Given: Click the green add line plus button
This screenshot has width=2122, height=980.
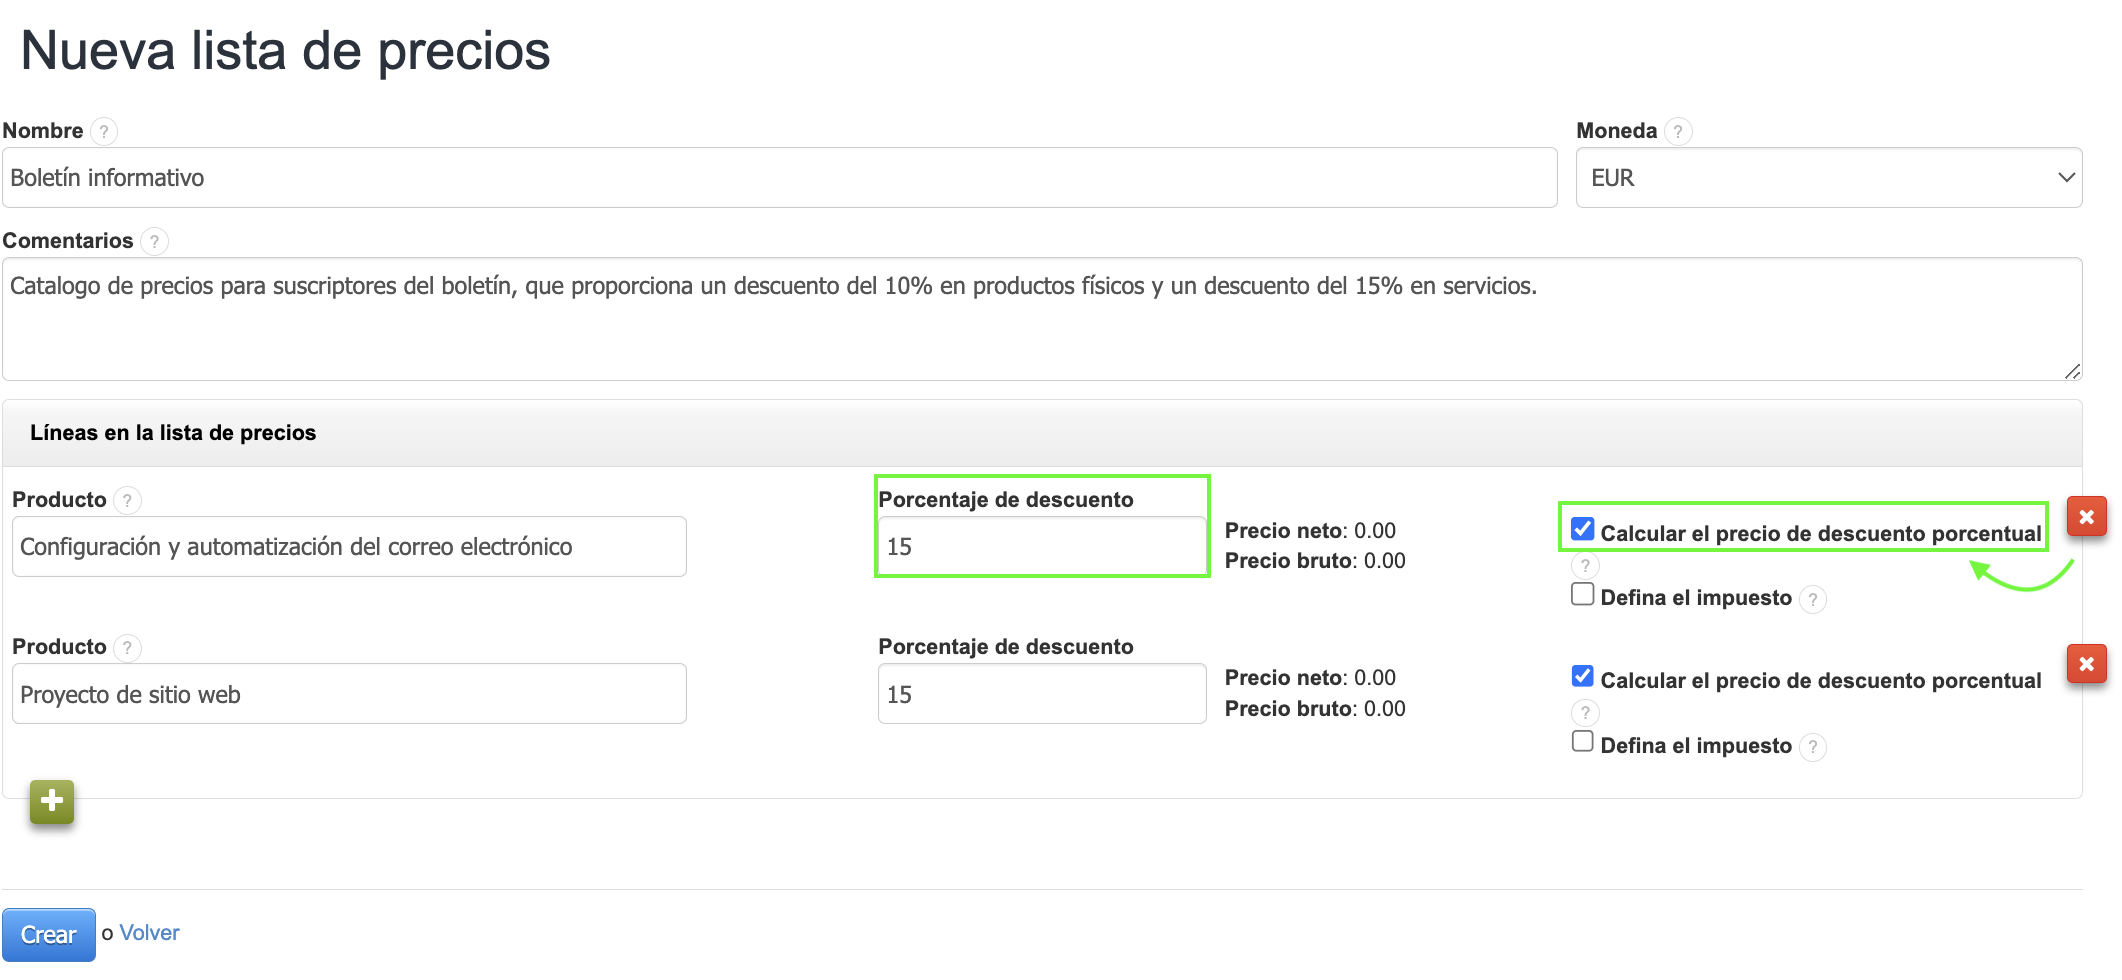Looking at the screenshot, I should 52,801.
